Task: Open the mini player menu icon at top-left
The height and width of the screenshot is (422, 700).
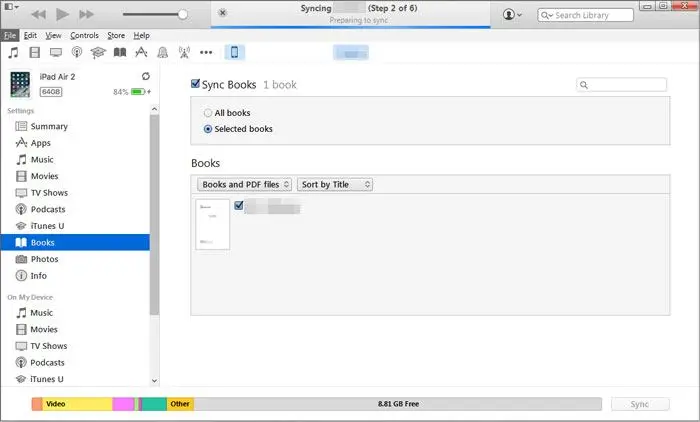Action: 11,7
